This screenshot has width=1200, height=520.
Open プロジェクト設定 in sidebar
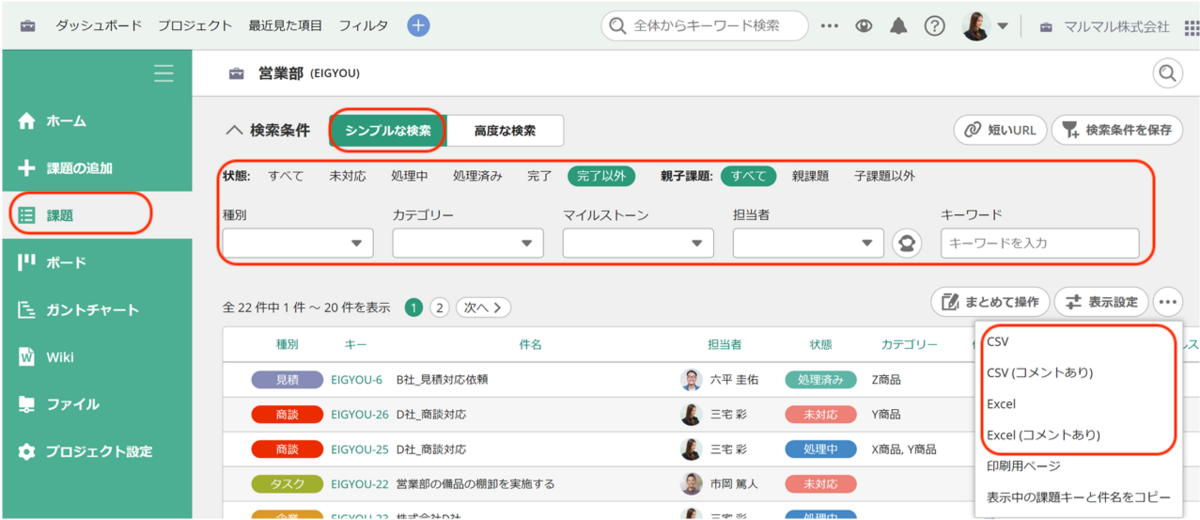coord(85,452)
